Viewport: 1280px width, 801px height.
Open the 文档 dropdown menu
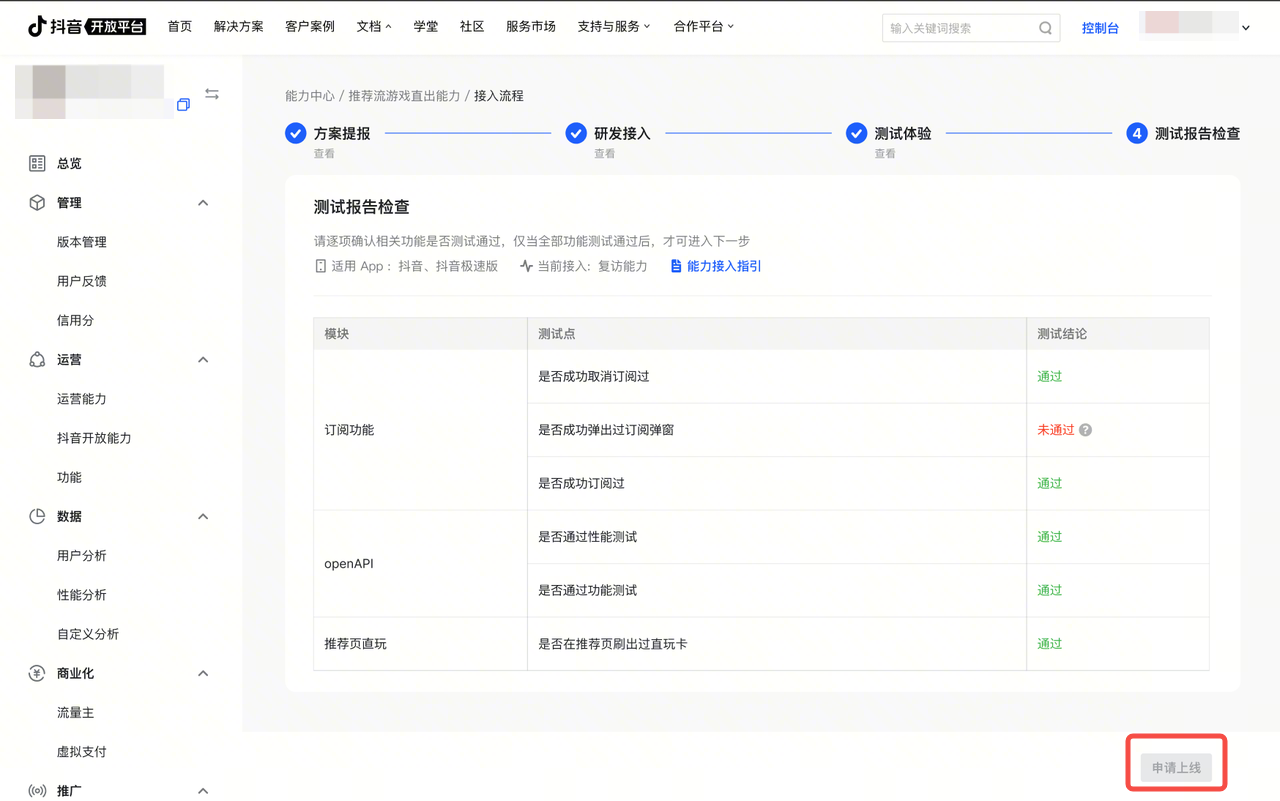coord(374,27)
